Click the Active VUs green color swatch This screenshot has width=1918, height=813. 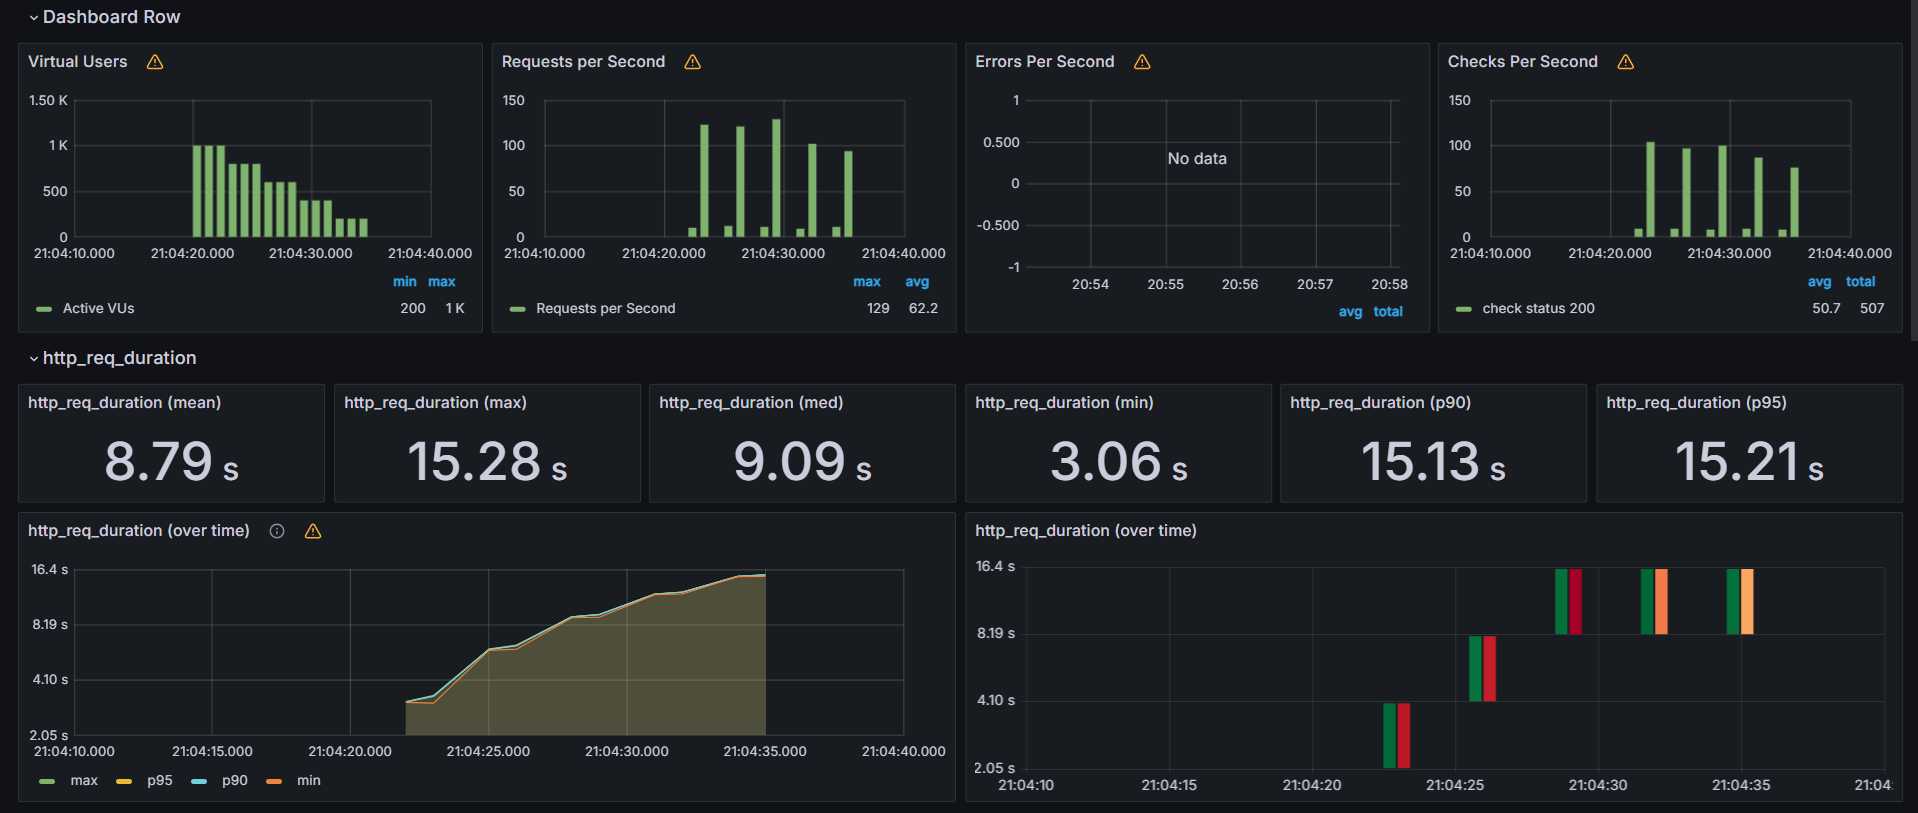pyautogui.click(x=44, y=309)
